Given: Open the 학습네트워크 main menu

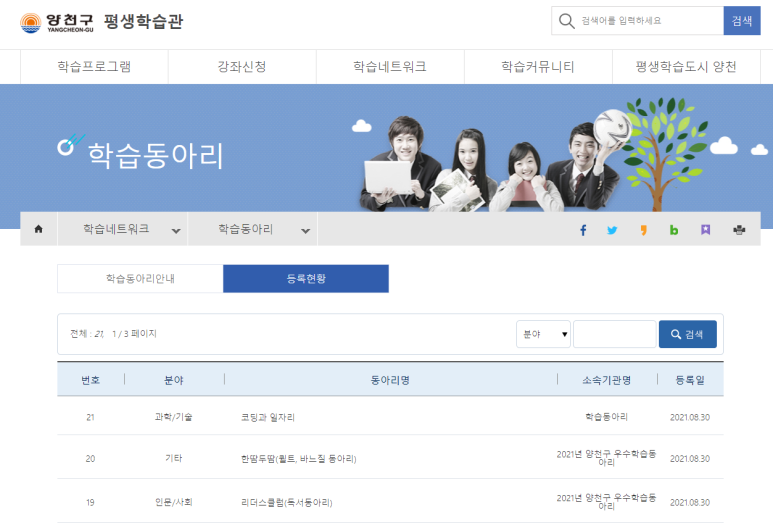Looking at the screenshot, I should 390,67.
